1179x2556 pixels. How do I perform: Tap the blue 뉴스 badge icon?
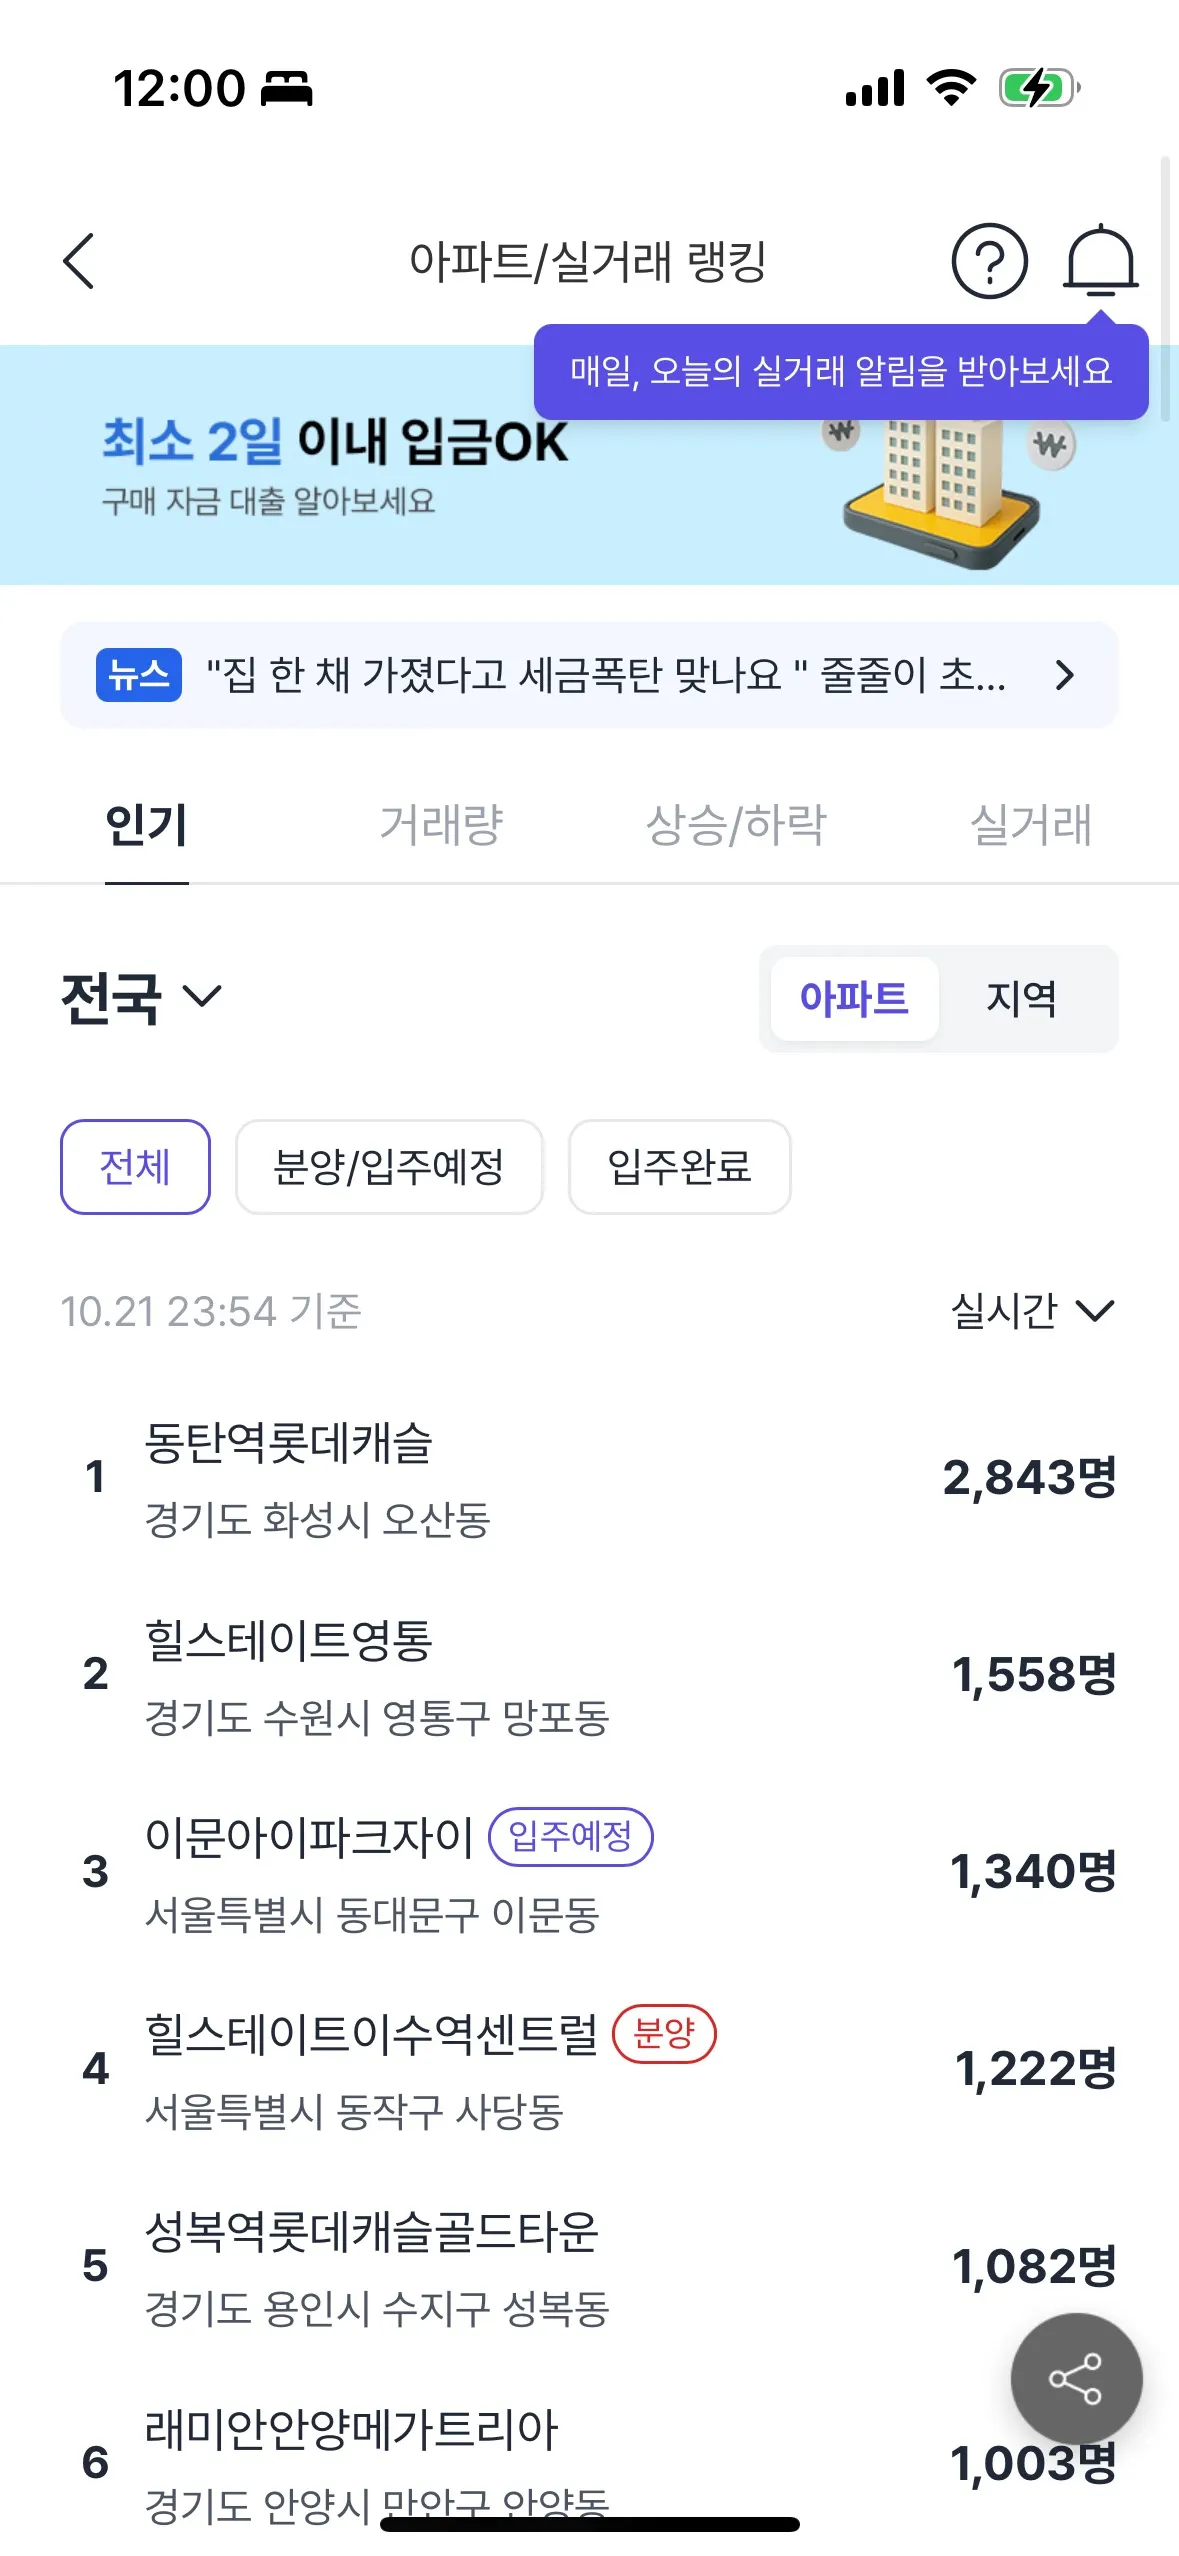click(x=139, y=675)
